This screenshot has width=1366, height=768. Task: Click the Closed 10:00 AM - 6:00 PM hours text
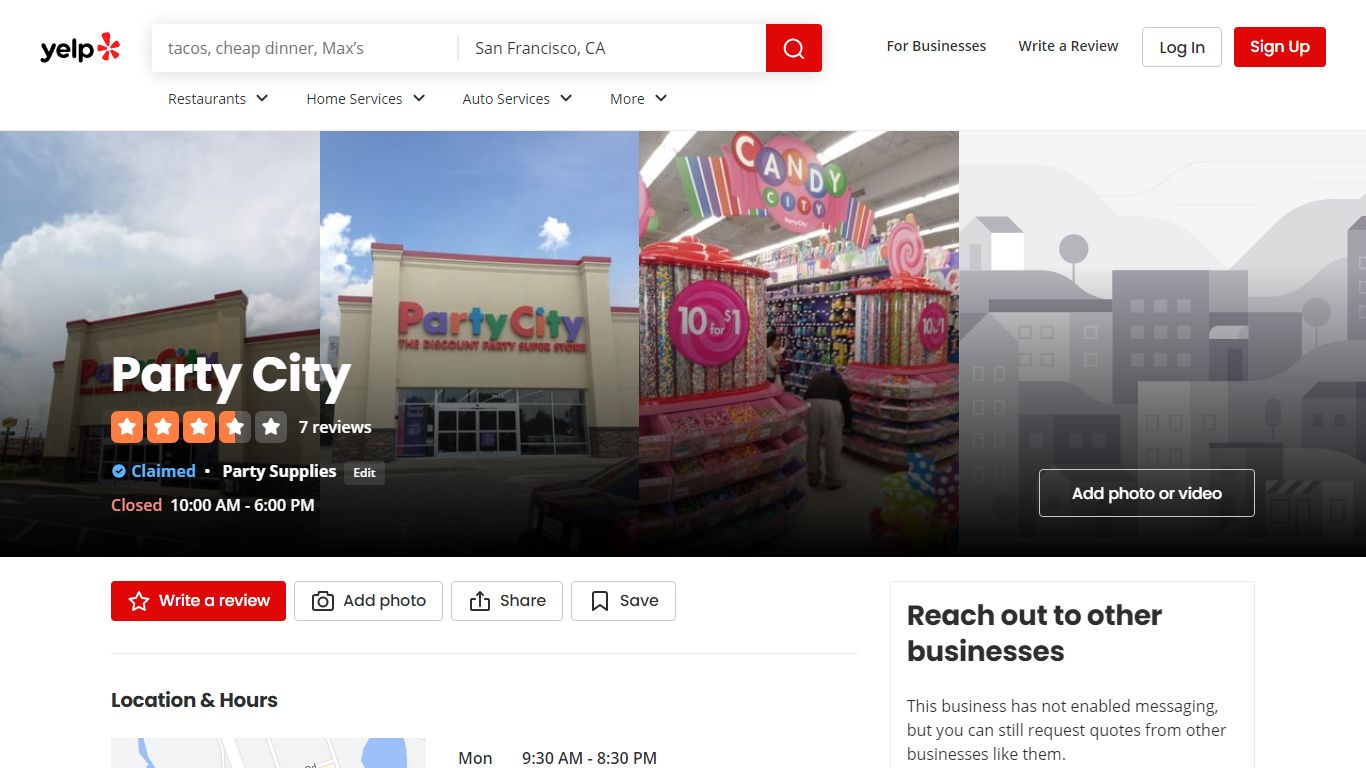pyautogui.click(x=213, y=505)
